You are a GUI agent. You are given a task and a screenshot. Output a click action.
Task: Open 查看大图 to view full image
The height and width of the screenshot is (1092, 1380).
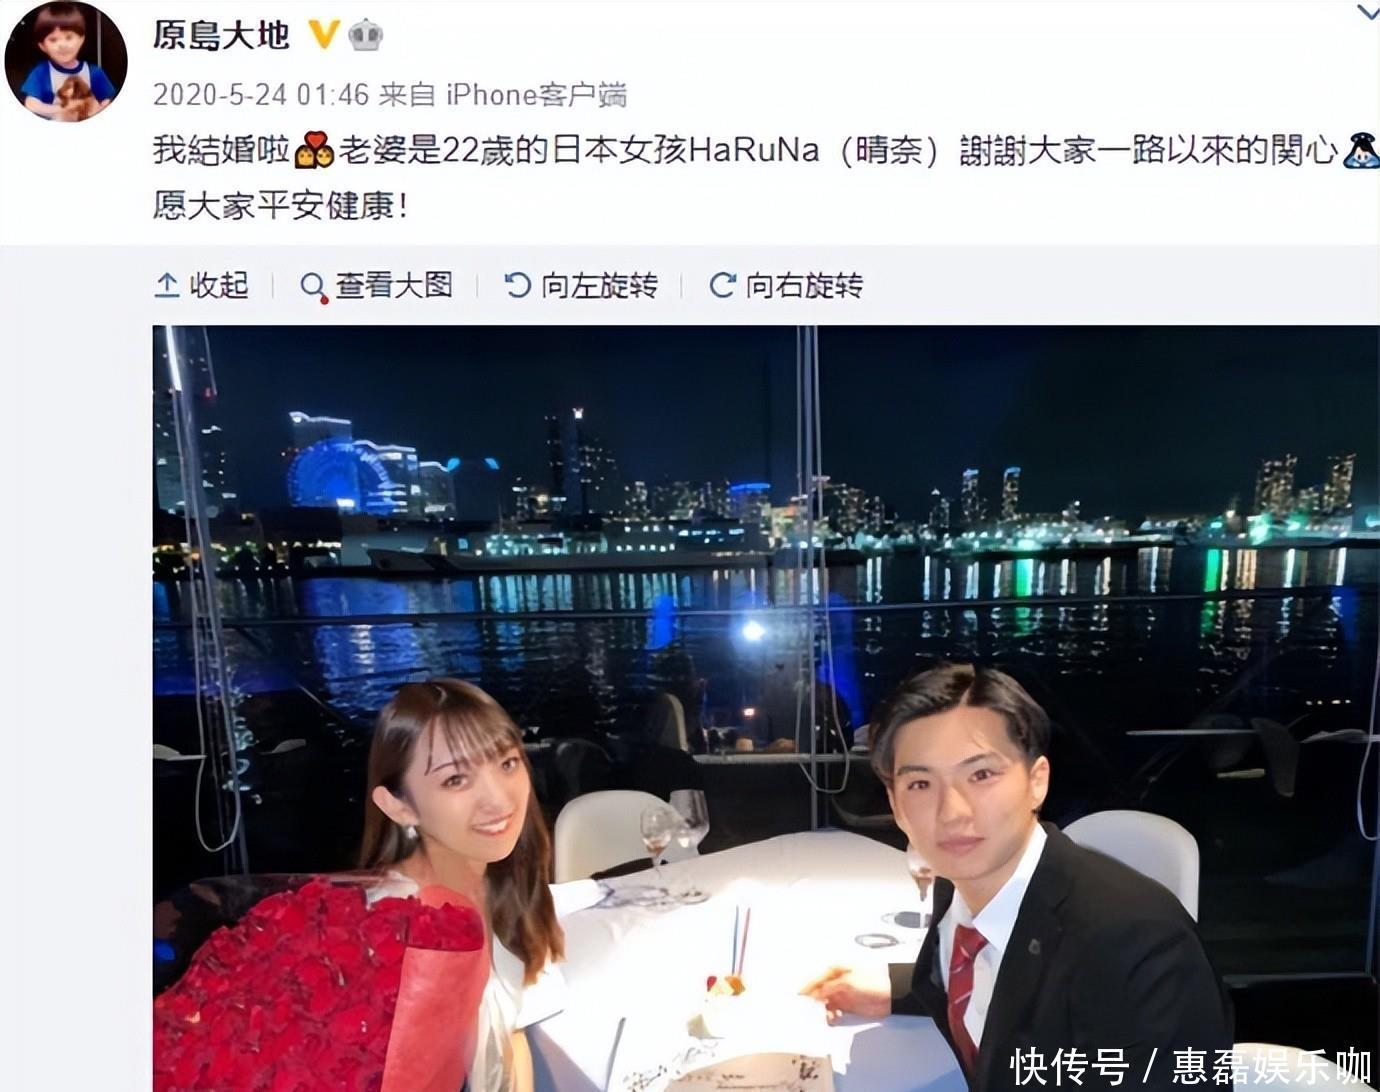coord(376,285)
